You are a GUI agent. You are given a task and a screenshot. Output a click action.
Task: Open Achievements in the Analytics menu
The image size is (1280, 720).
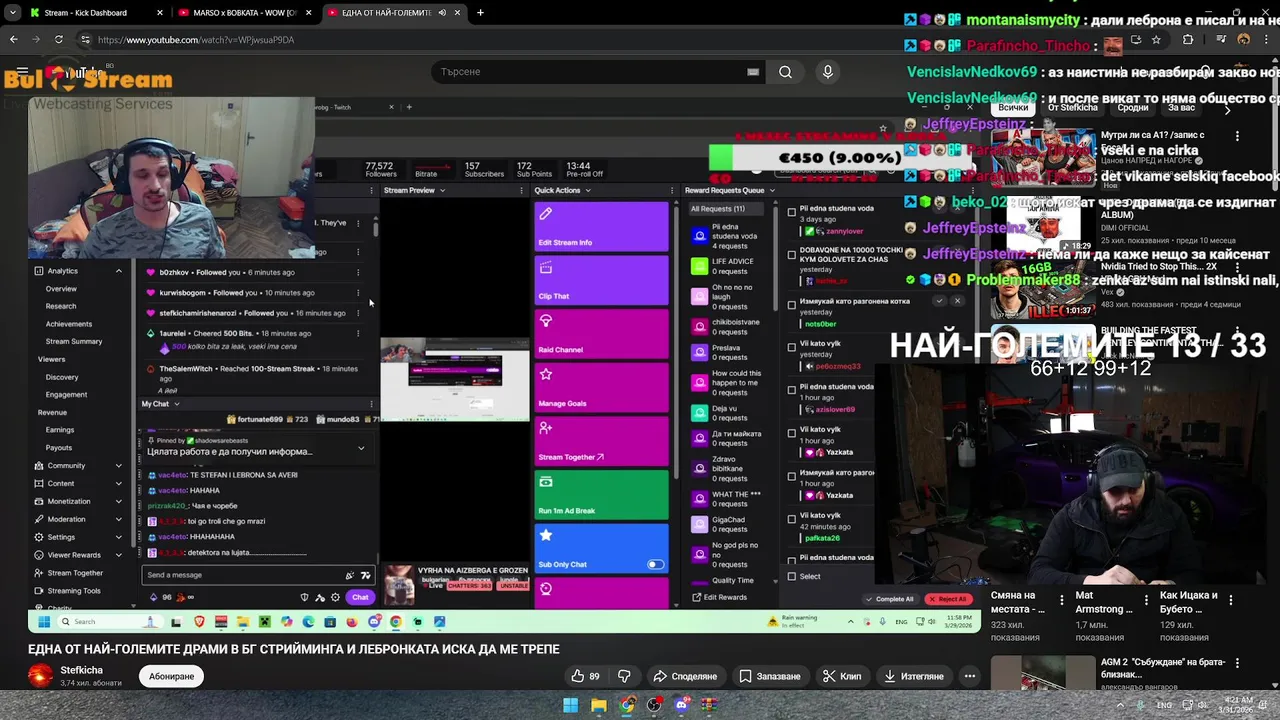(x=69, y=324)
